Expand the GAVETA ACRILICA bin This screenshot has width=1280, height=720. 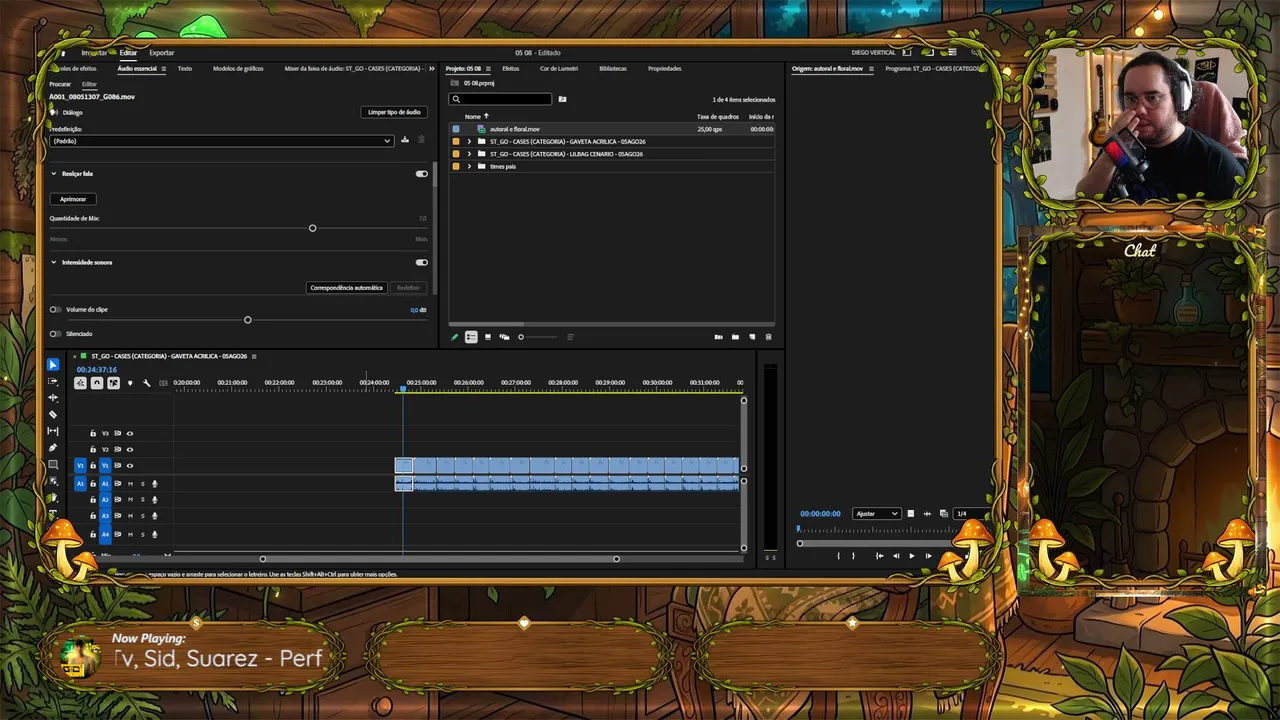click(x=469, y=142)
